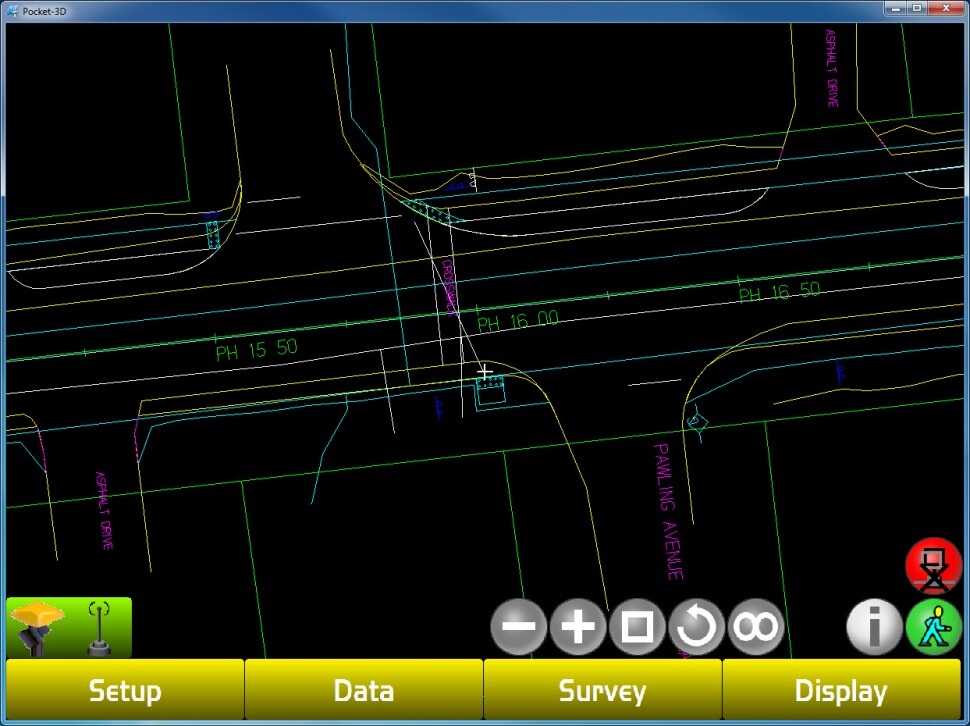Viewport: 970px width, 726px height.
Task: Click the Pocket-3D title bar icon
Action: click(12, 8)
